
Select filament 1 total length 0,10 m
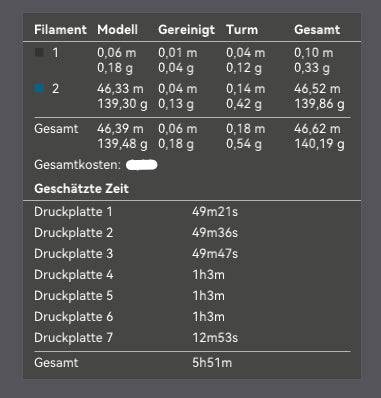click(314, 53)
